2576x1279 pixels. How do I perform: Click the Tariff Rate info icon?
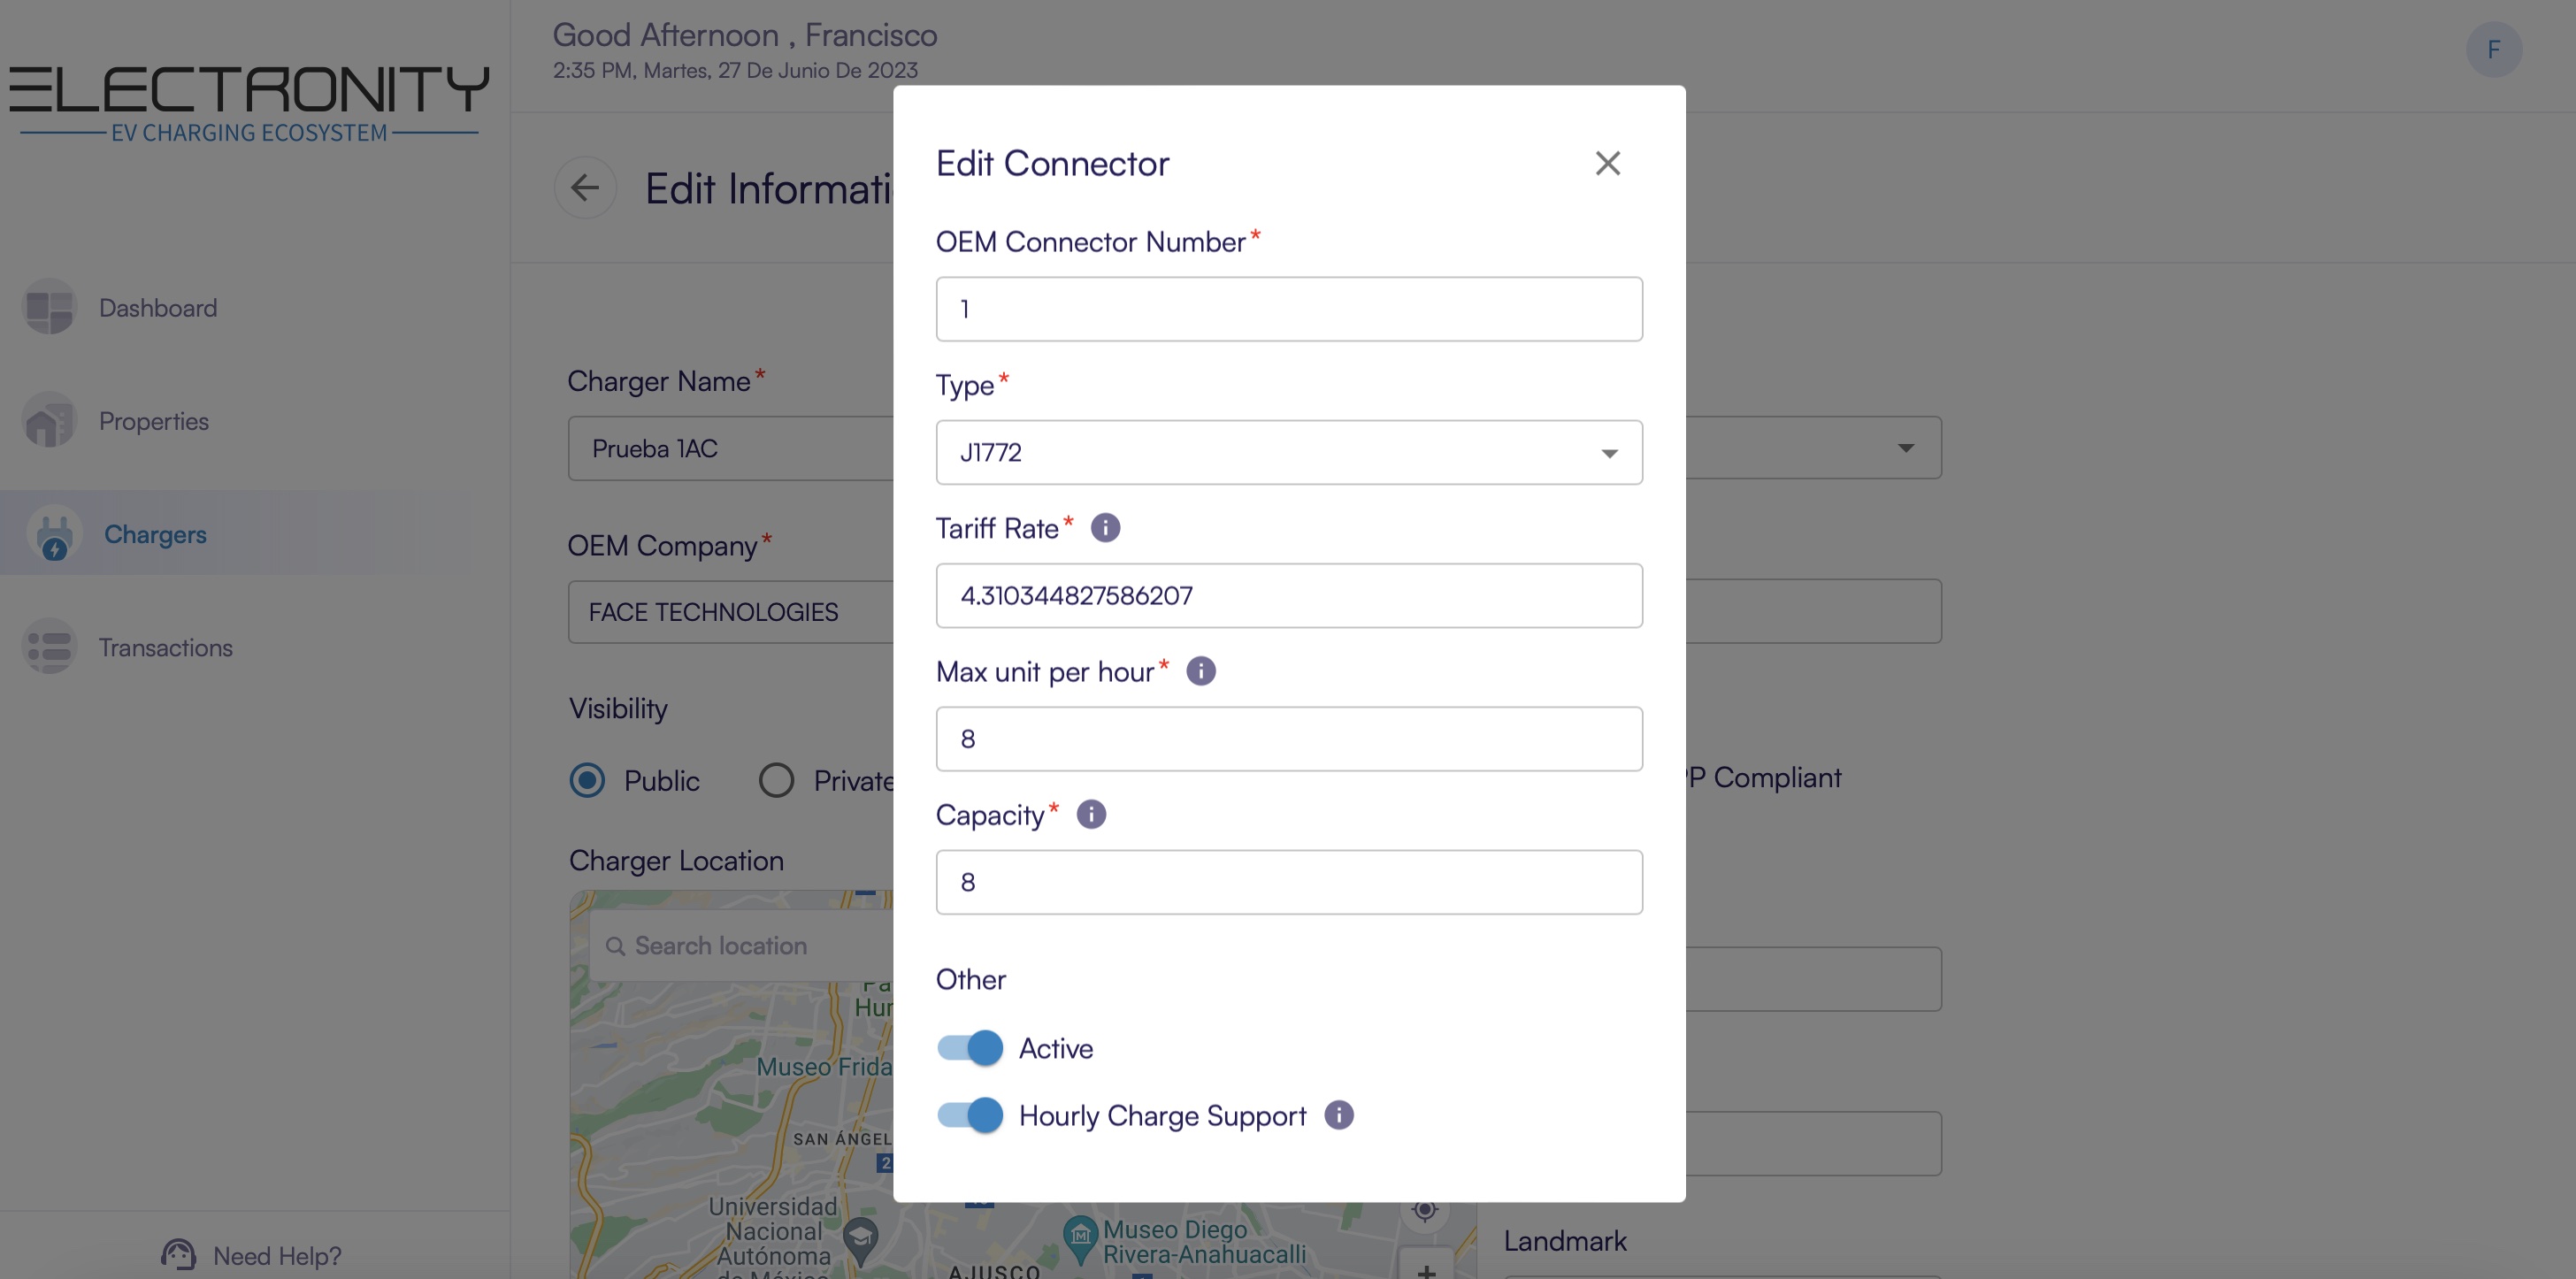click(x=1105, y=528)
